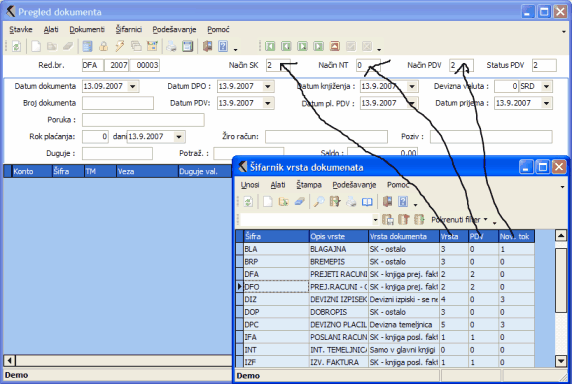Click the scroll down arrow in Šifarnik list
The height and width of the screenshot is (384, 572).
pos(561,361)
